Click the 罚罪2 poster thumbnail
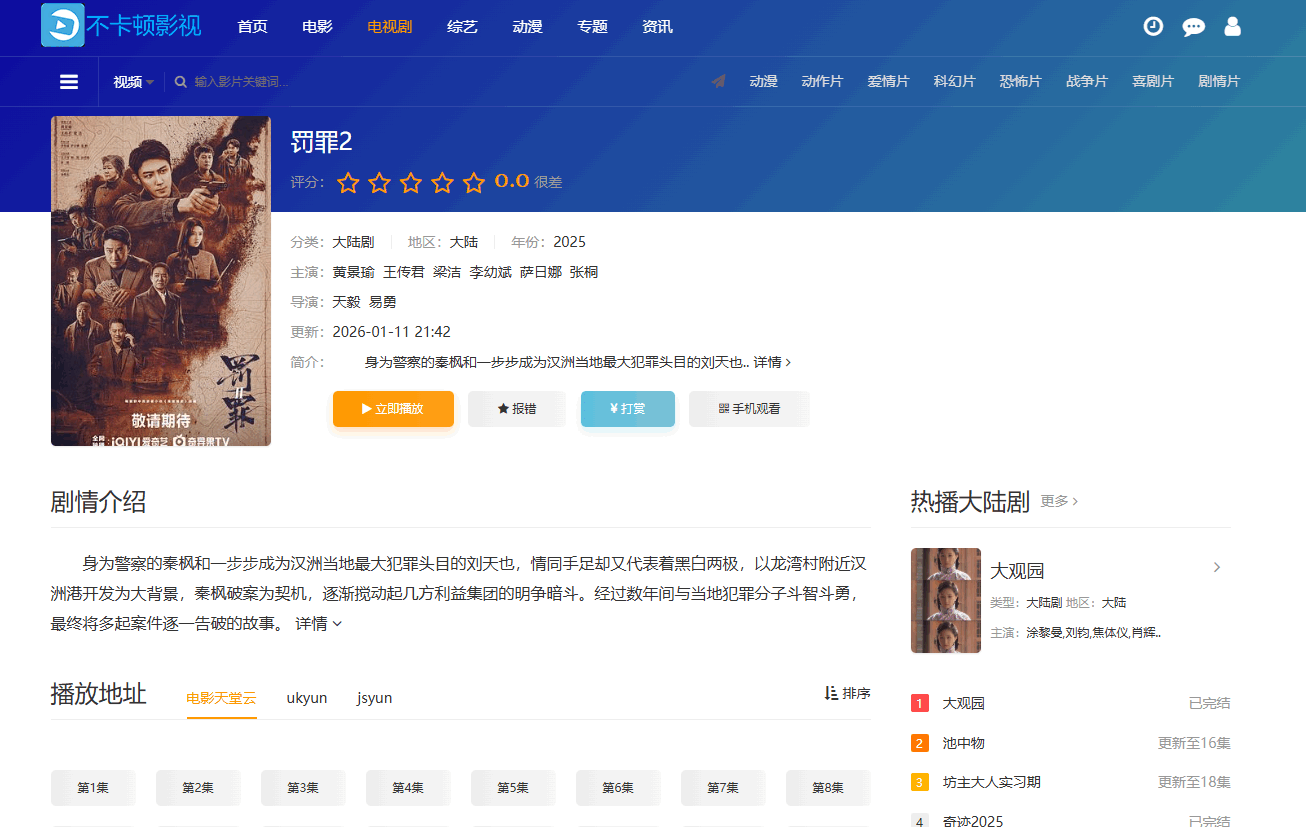 [x=160, y=280]
